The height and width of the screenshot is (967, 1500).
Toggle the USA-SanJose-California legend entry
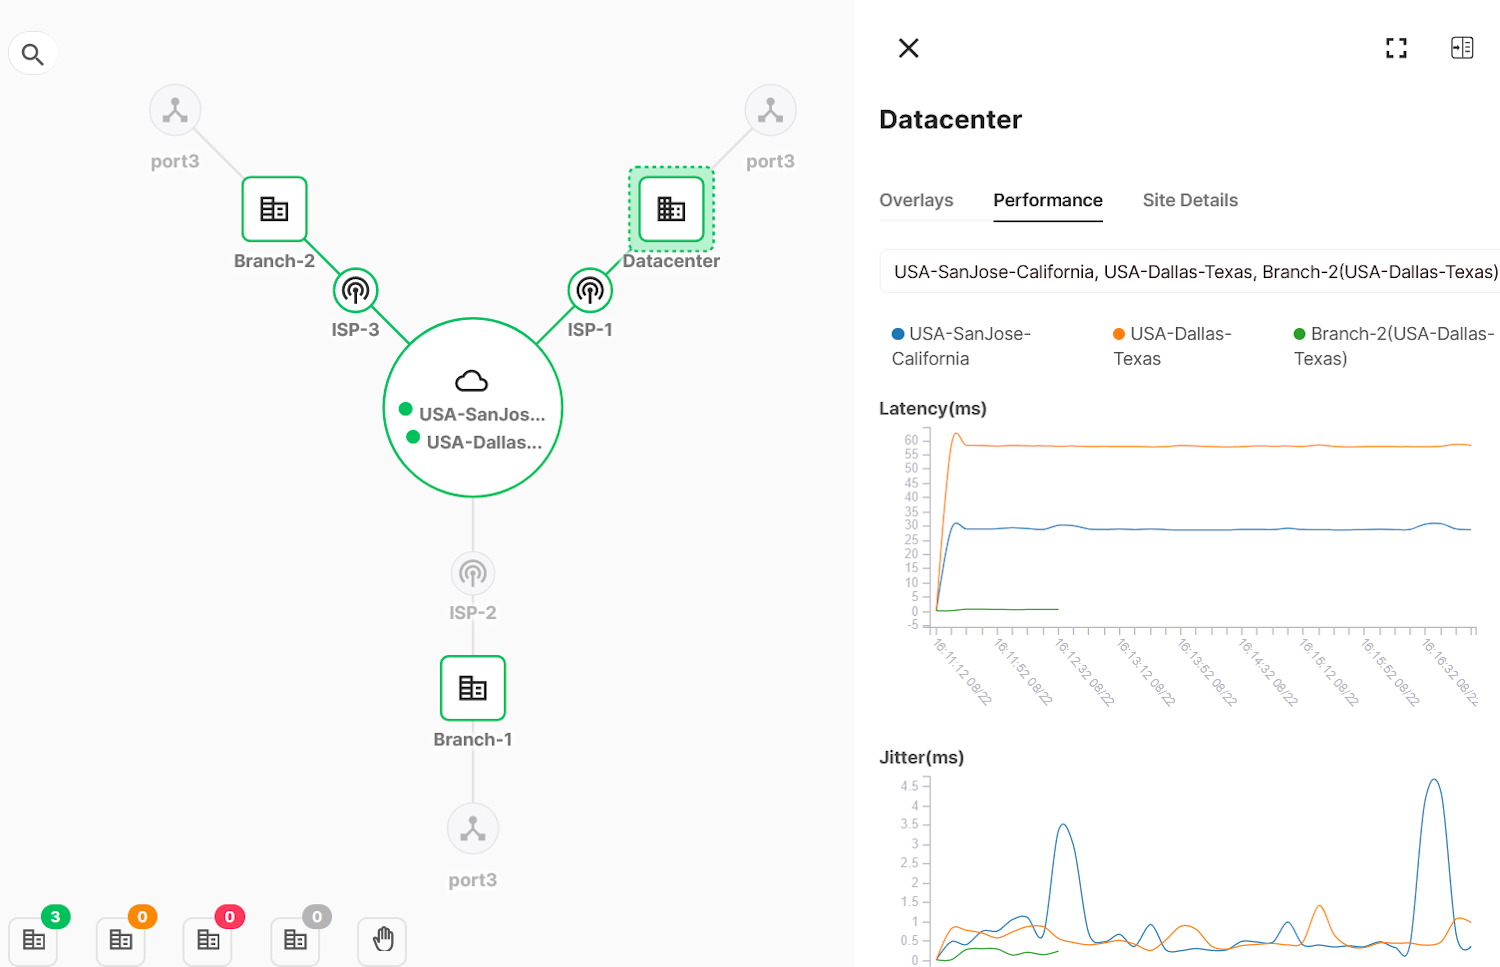tap(961, 345)
